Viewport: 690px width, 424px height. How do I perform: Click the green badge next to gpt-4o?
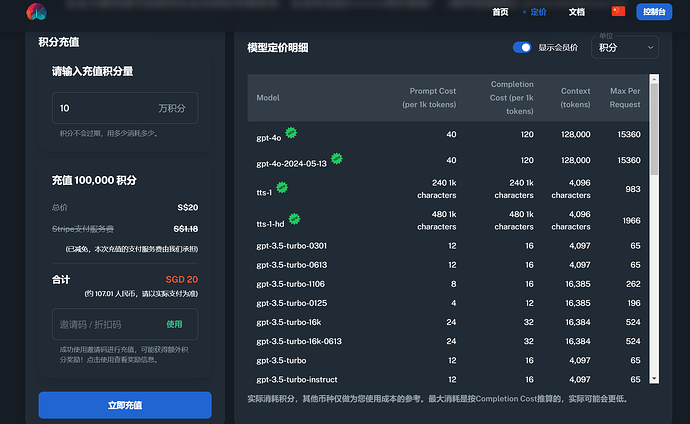[x=291, y=132]
